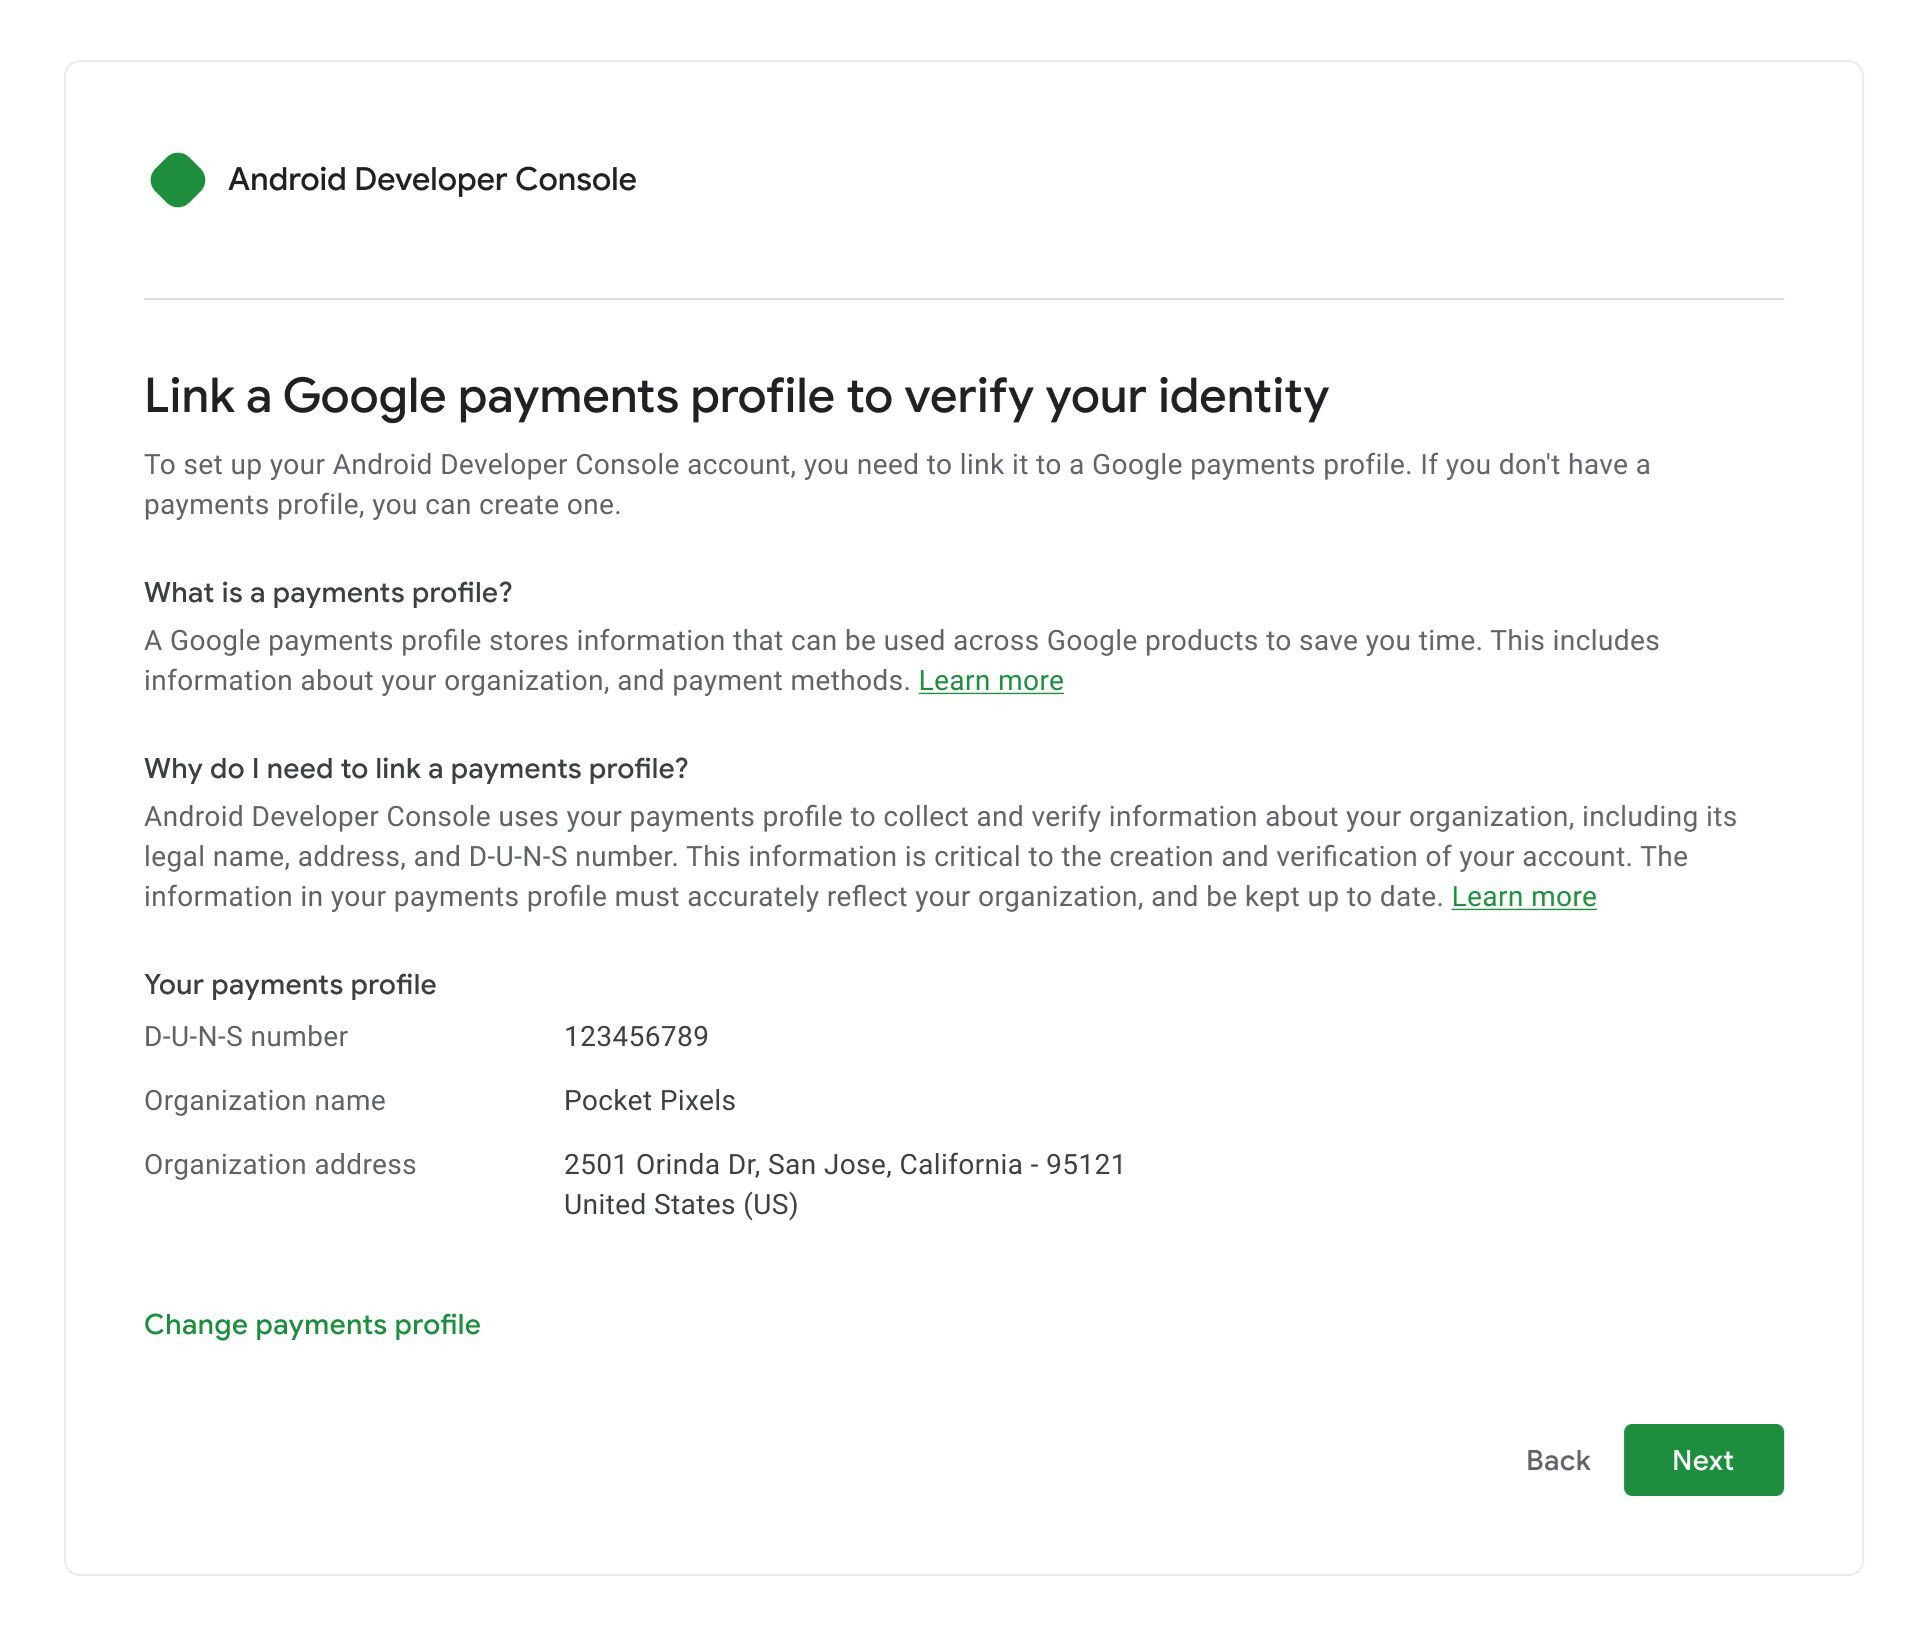Click the green Android Developer Console logo
Image resolution: width=1928 pixels, height=1636 pixels.
(180, 180)
